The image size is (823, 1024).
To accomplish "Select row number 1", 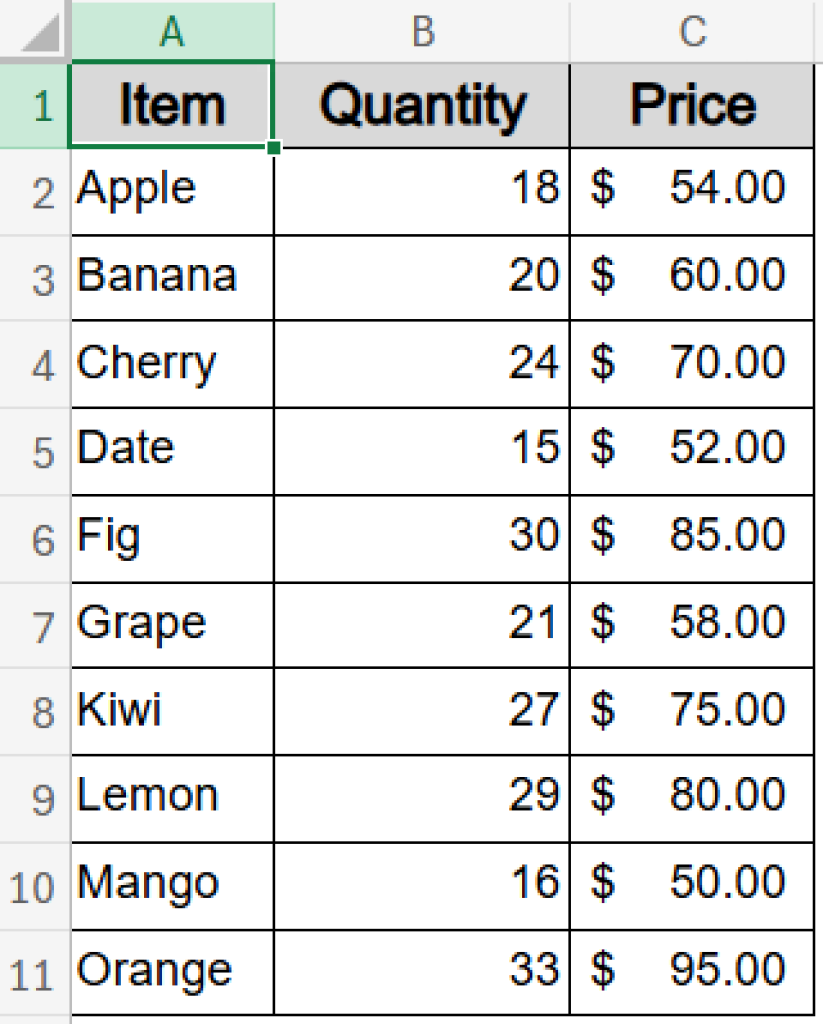I will point(35,103).
